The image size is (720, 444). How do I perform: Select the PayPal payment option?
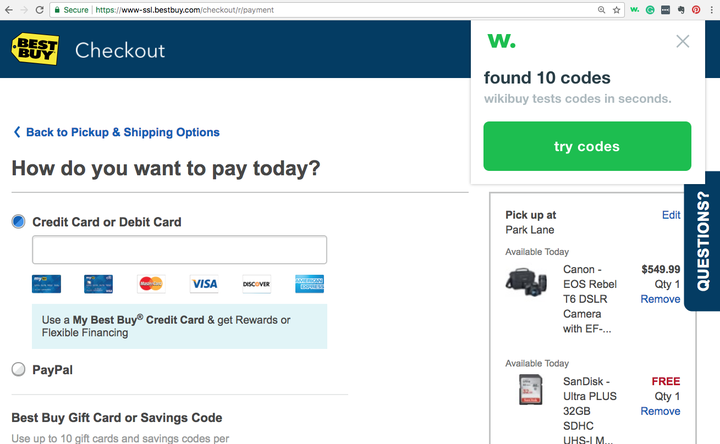[18, 370]
